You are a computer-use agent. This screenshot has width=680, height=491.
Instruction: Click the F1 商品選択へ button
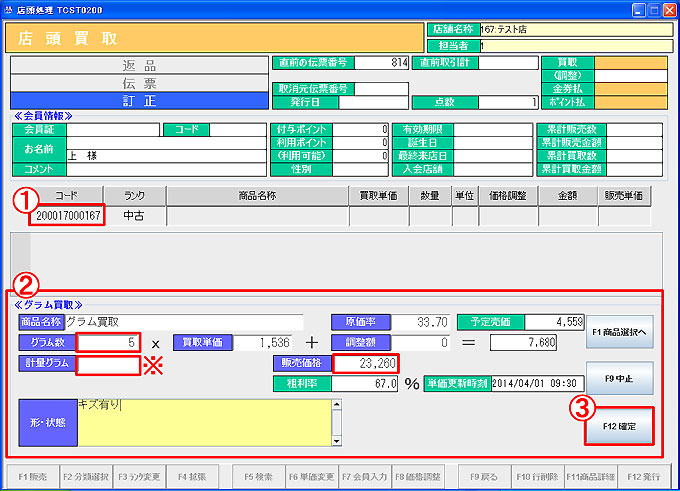[x=620, y=331]
